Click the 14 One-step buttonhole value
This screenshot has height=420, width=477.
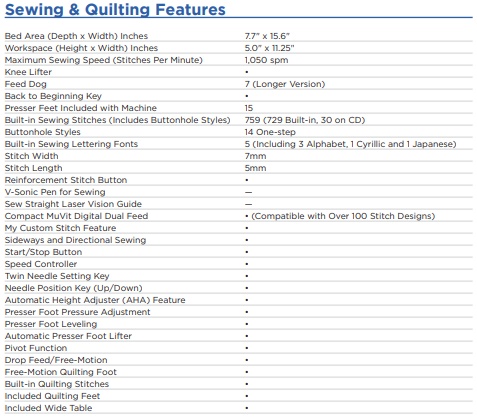[x=270, y=132]
